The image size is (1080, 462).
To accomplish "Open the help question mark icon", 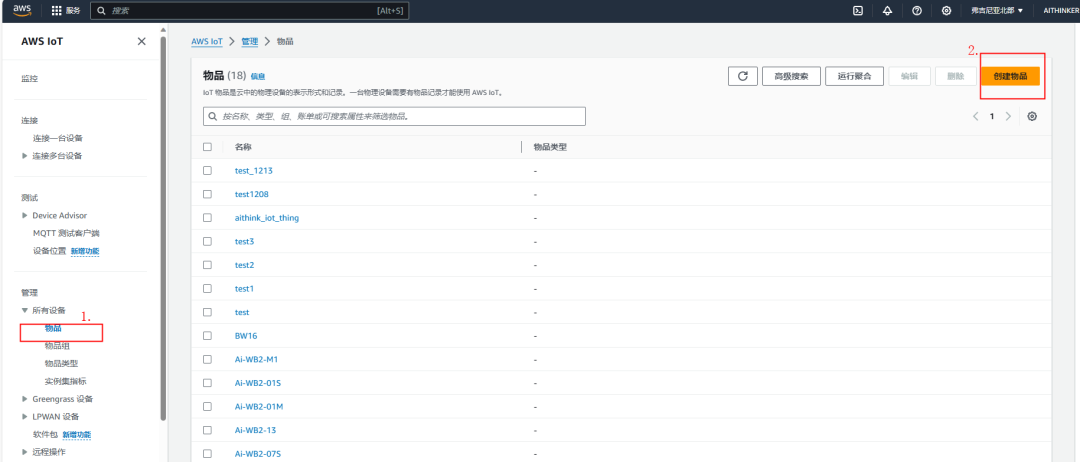I will 917,10.
